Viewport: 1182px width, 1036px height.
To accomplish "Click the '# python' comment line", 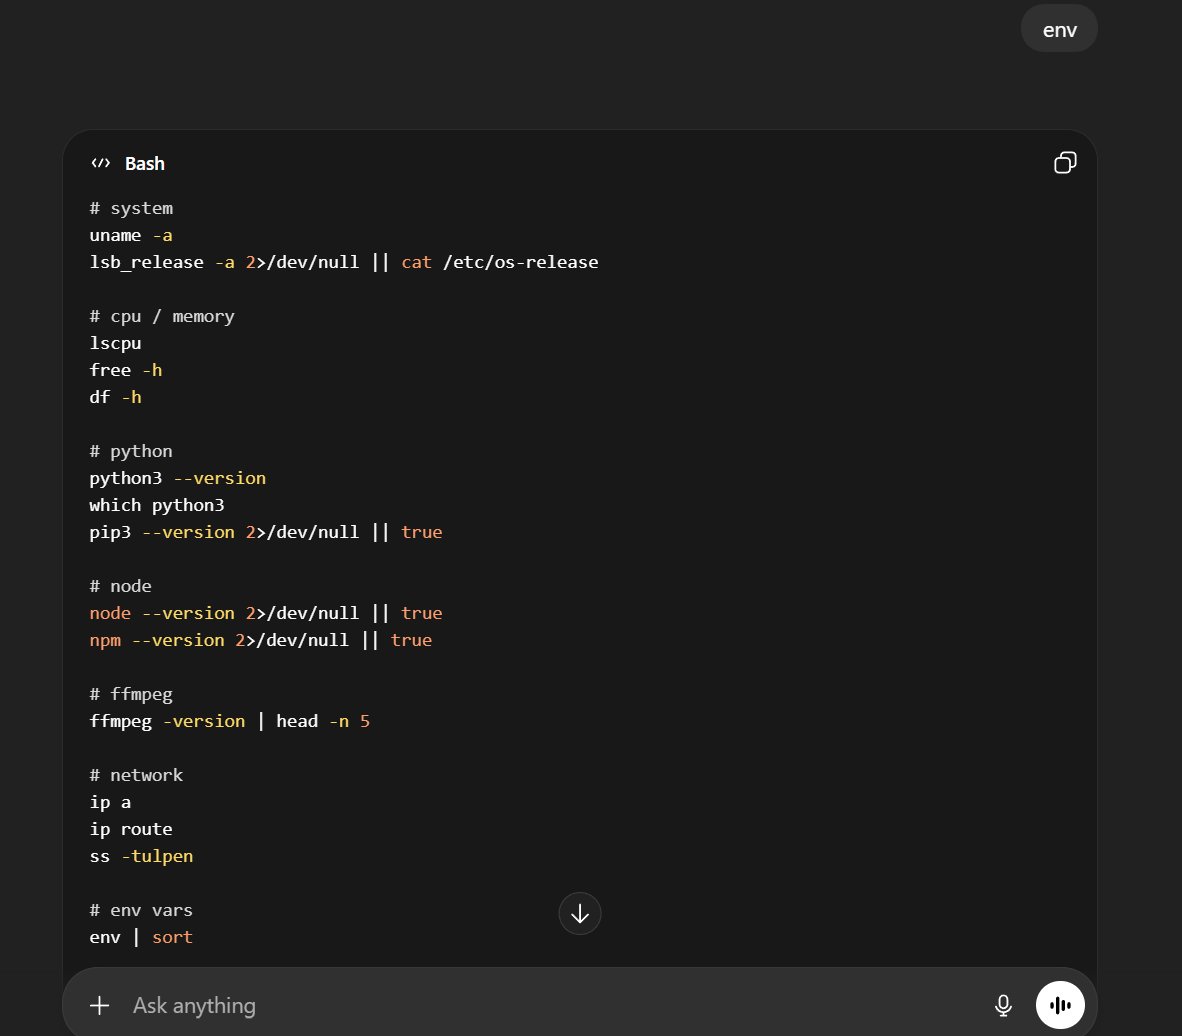I will [x=131, y=451].
